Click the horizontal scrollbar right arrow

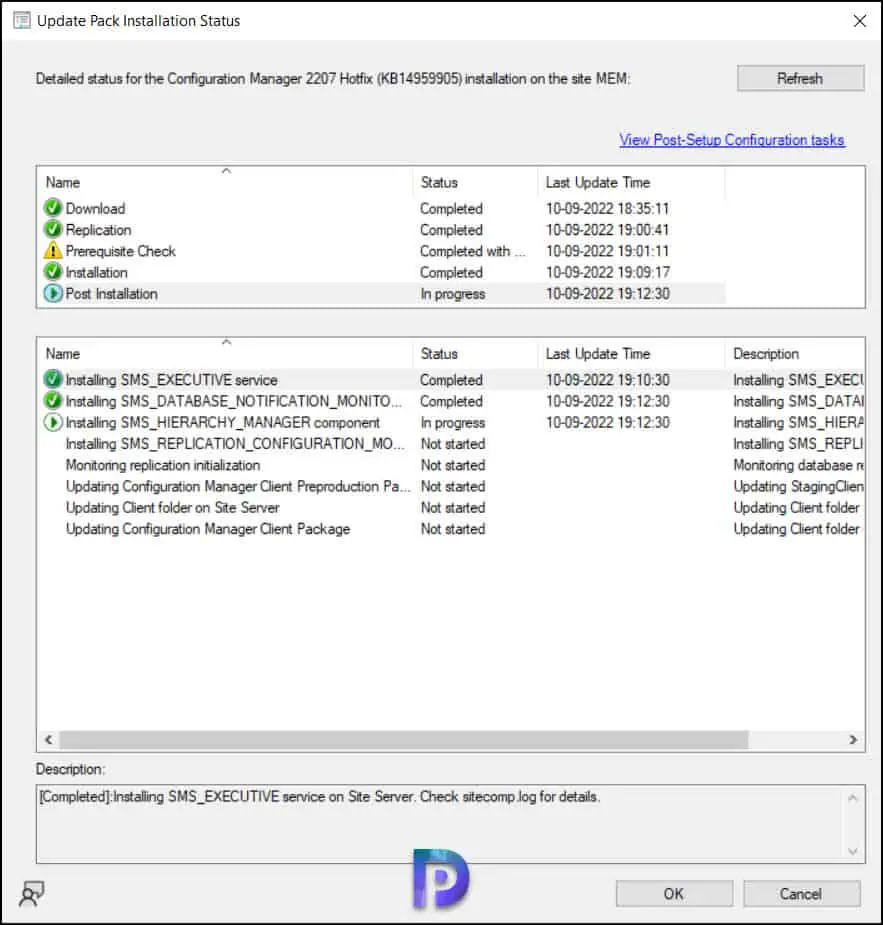853,739
